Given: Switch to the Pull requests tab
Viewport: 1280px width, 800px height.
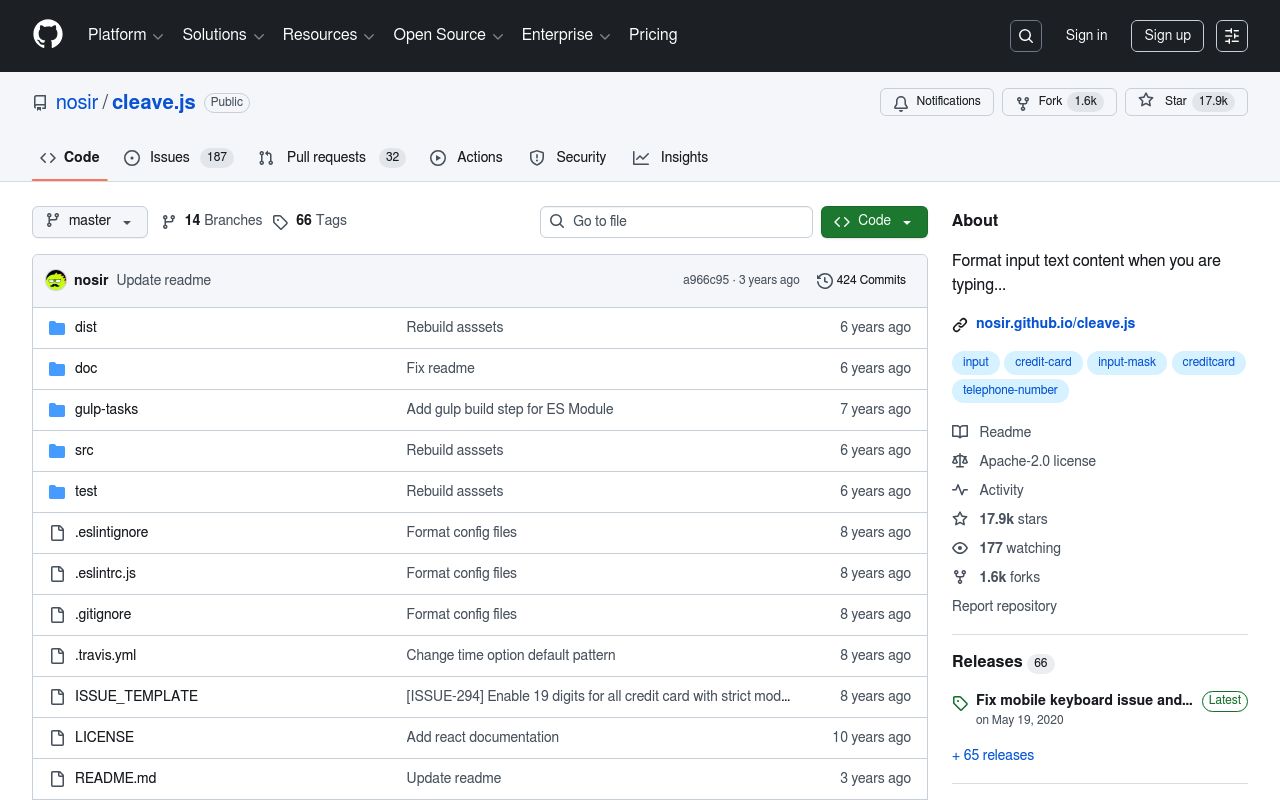Looking at the screenshot, I should point(326,157).
